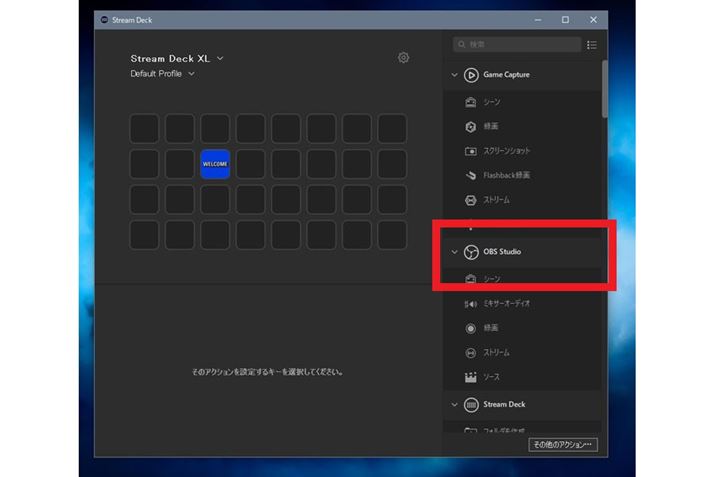Select OBS Studio record (録画) action
The image size is (715, 477).
click(x=491, y=328)
